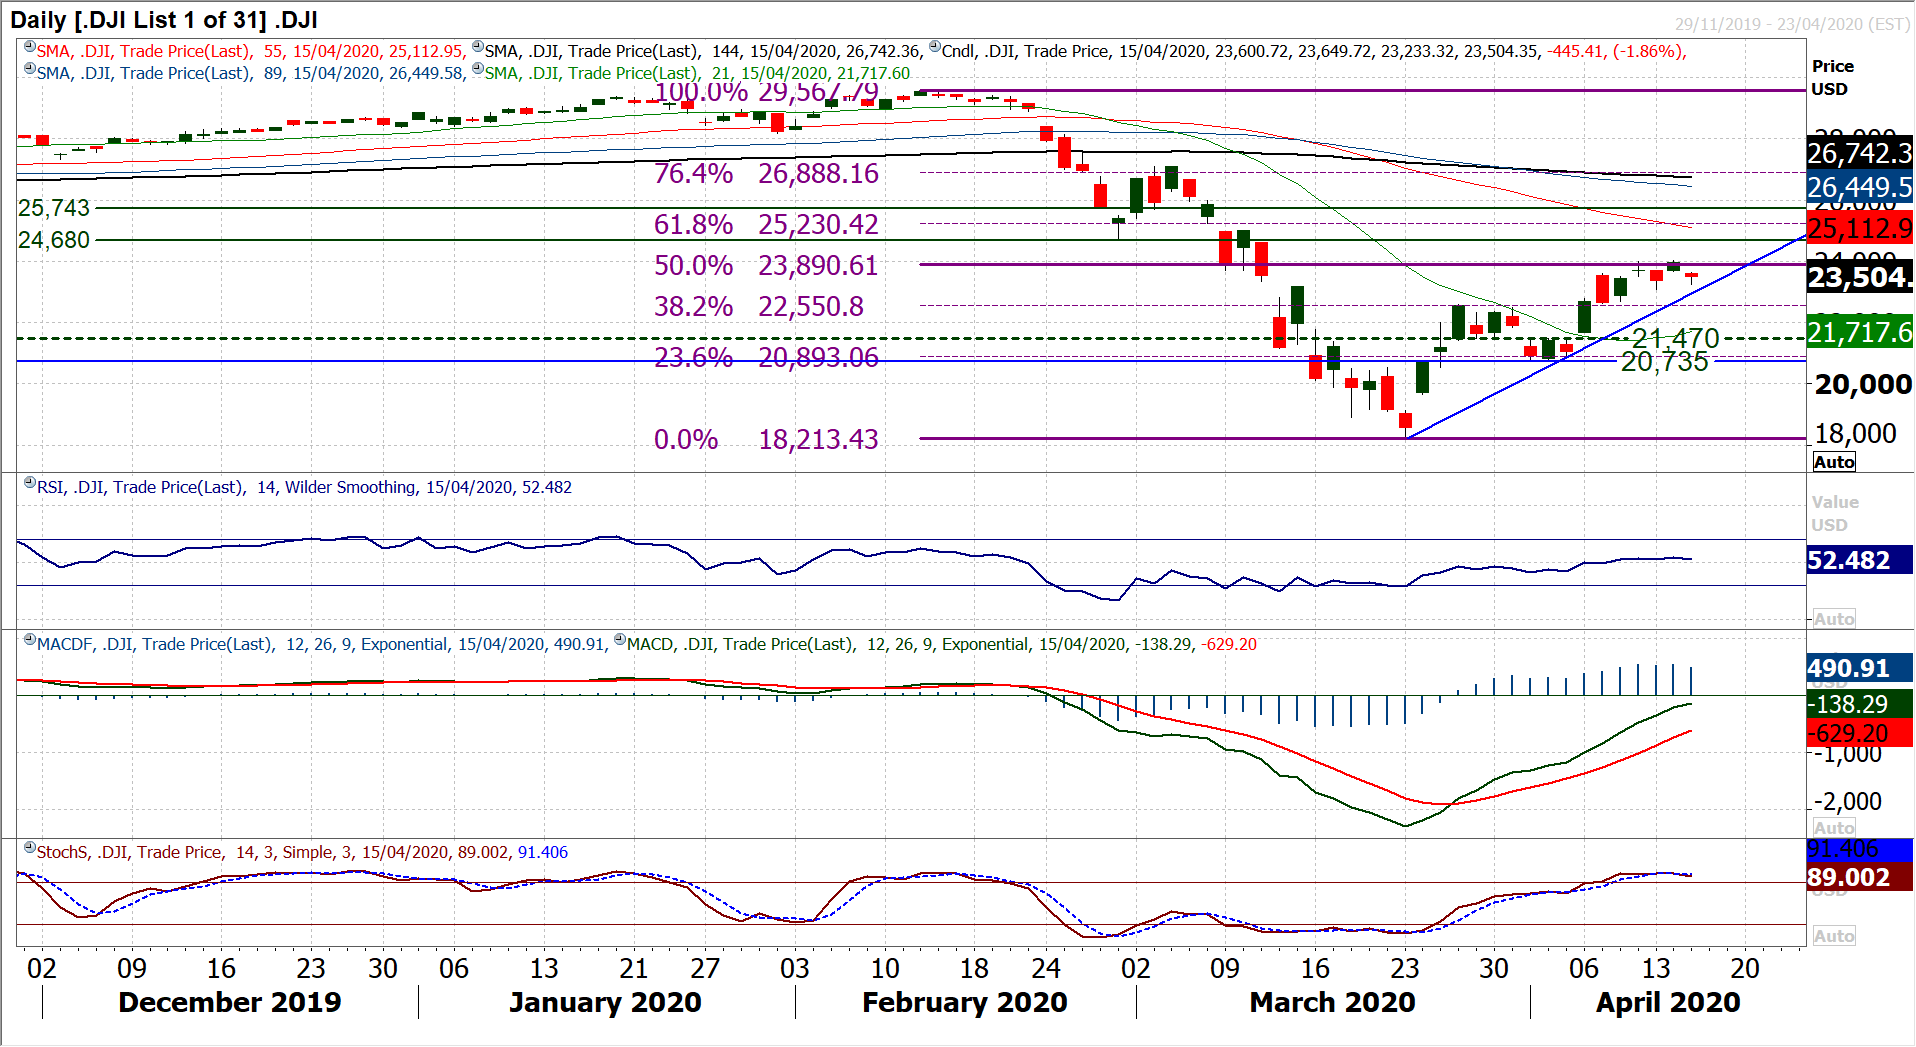Screen dimensions: 1916x1047
Task: Click the icon before the 55-period SMA legend
Action: pos(30,46)
